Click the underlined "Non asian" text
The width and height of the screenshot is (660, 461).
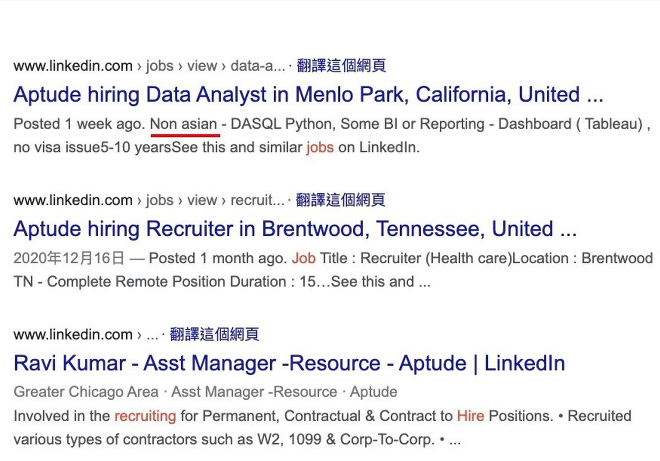[184, 125]
